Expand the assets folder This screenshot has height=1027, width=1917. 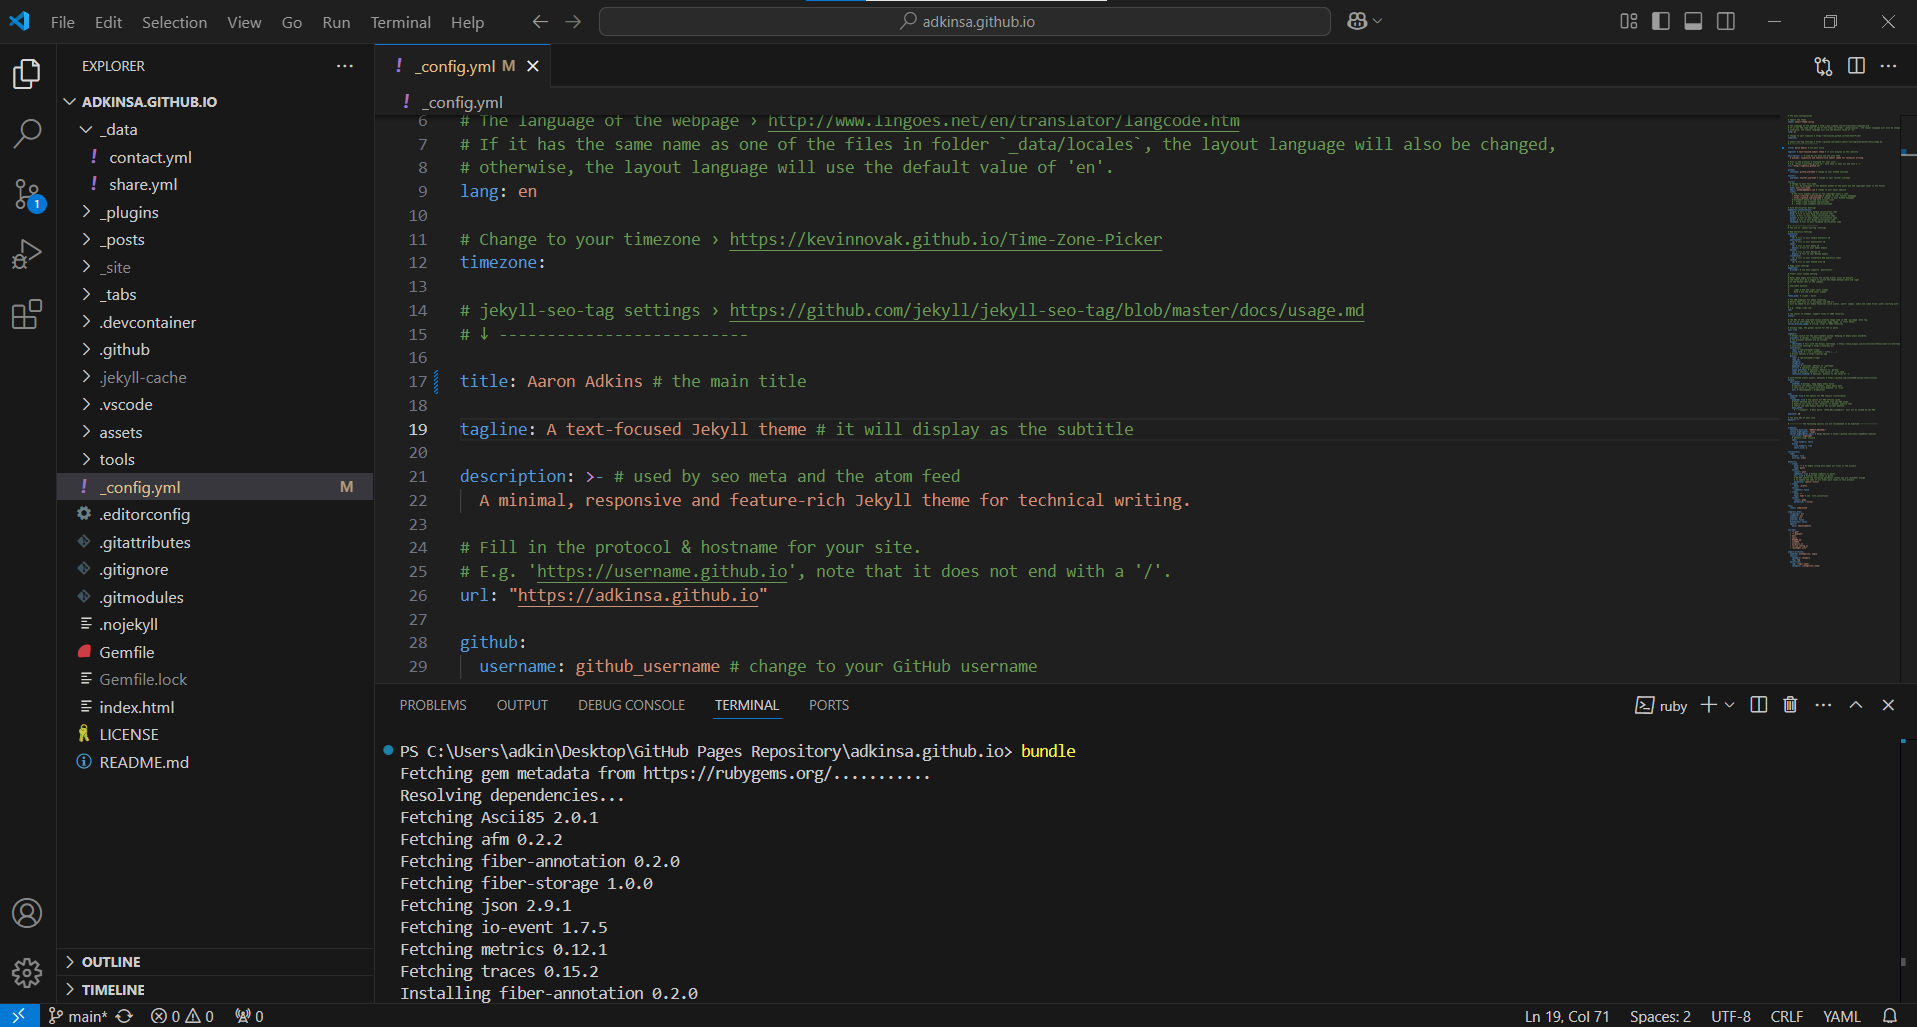point(86,432)
